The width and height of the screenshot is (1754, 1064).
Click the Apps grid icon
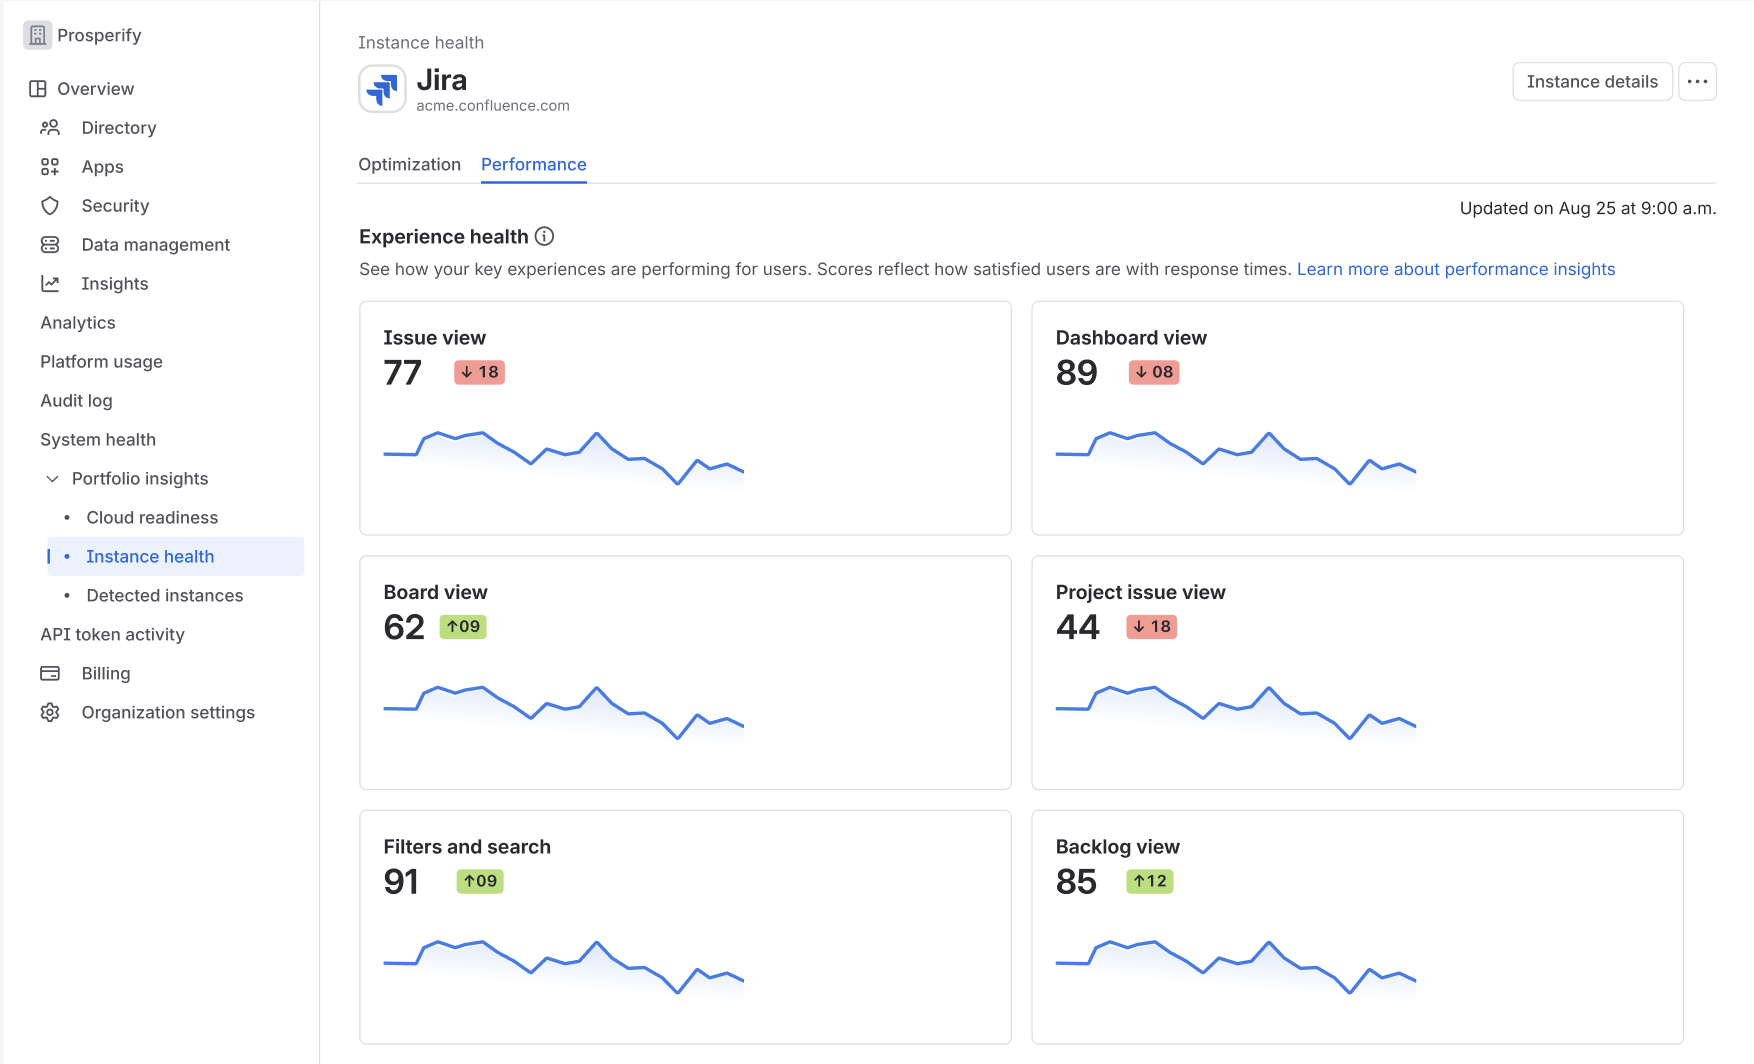click(x=49, y=166)
